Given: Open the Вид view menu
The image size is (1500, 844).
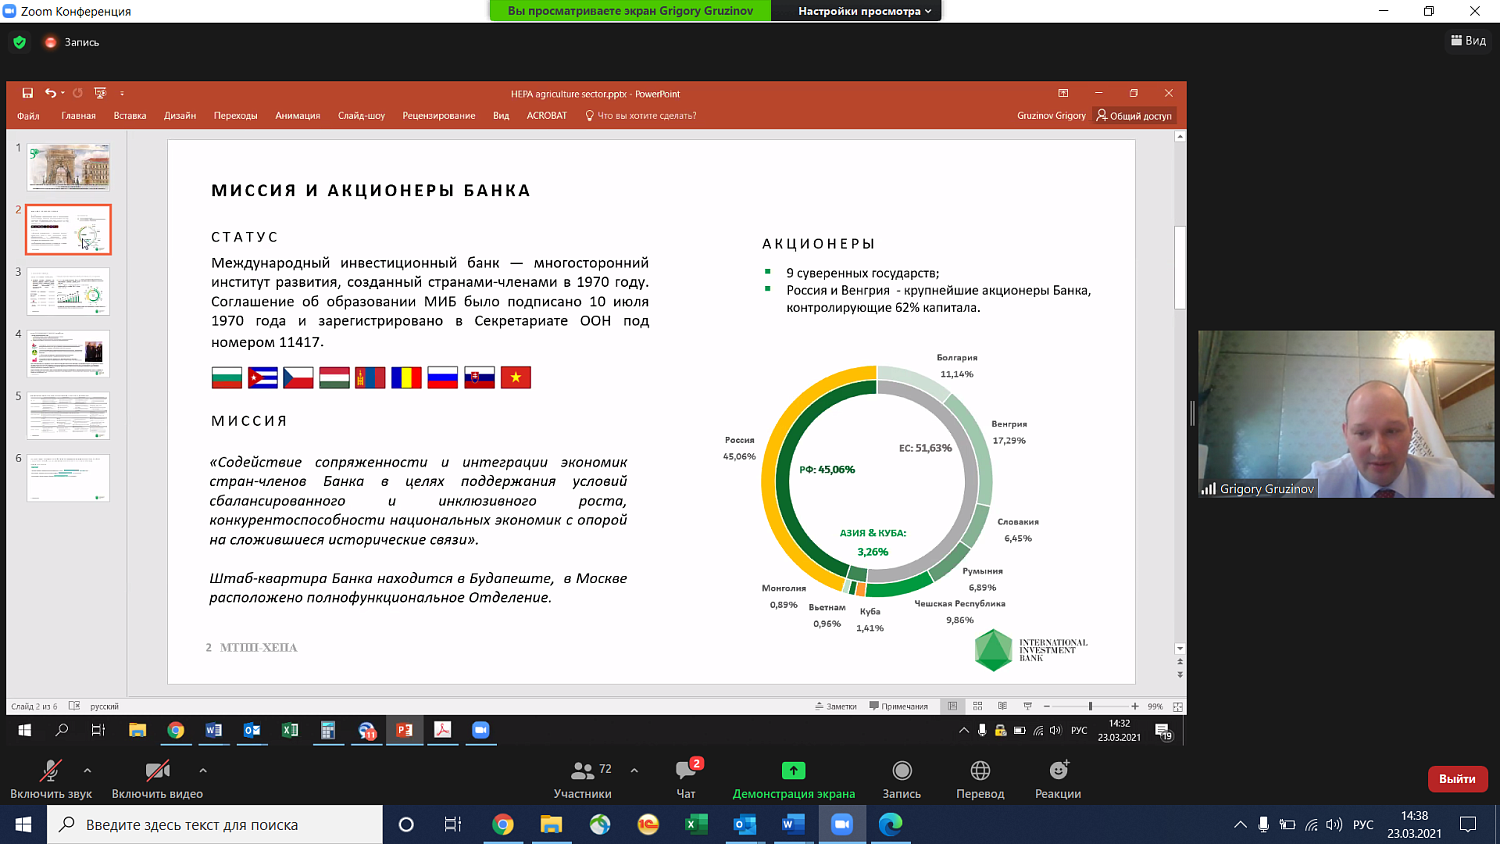Looking at the screenshot, I should pyautogui.click(x=1468, y=41).
